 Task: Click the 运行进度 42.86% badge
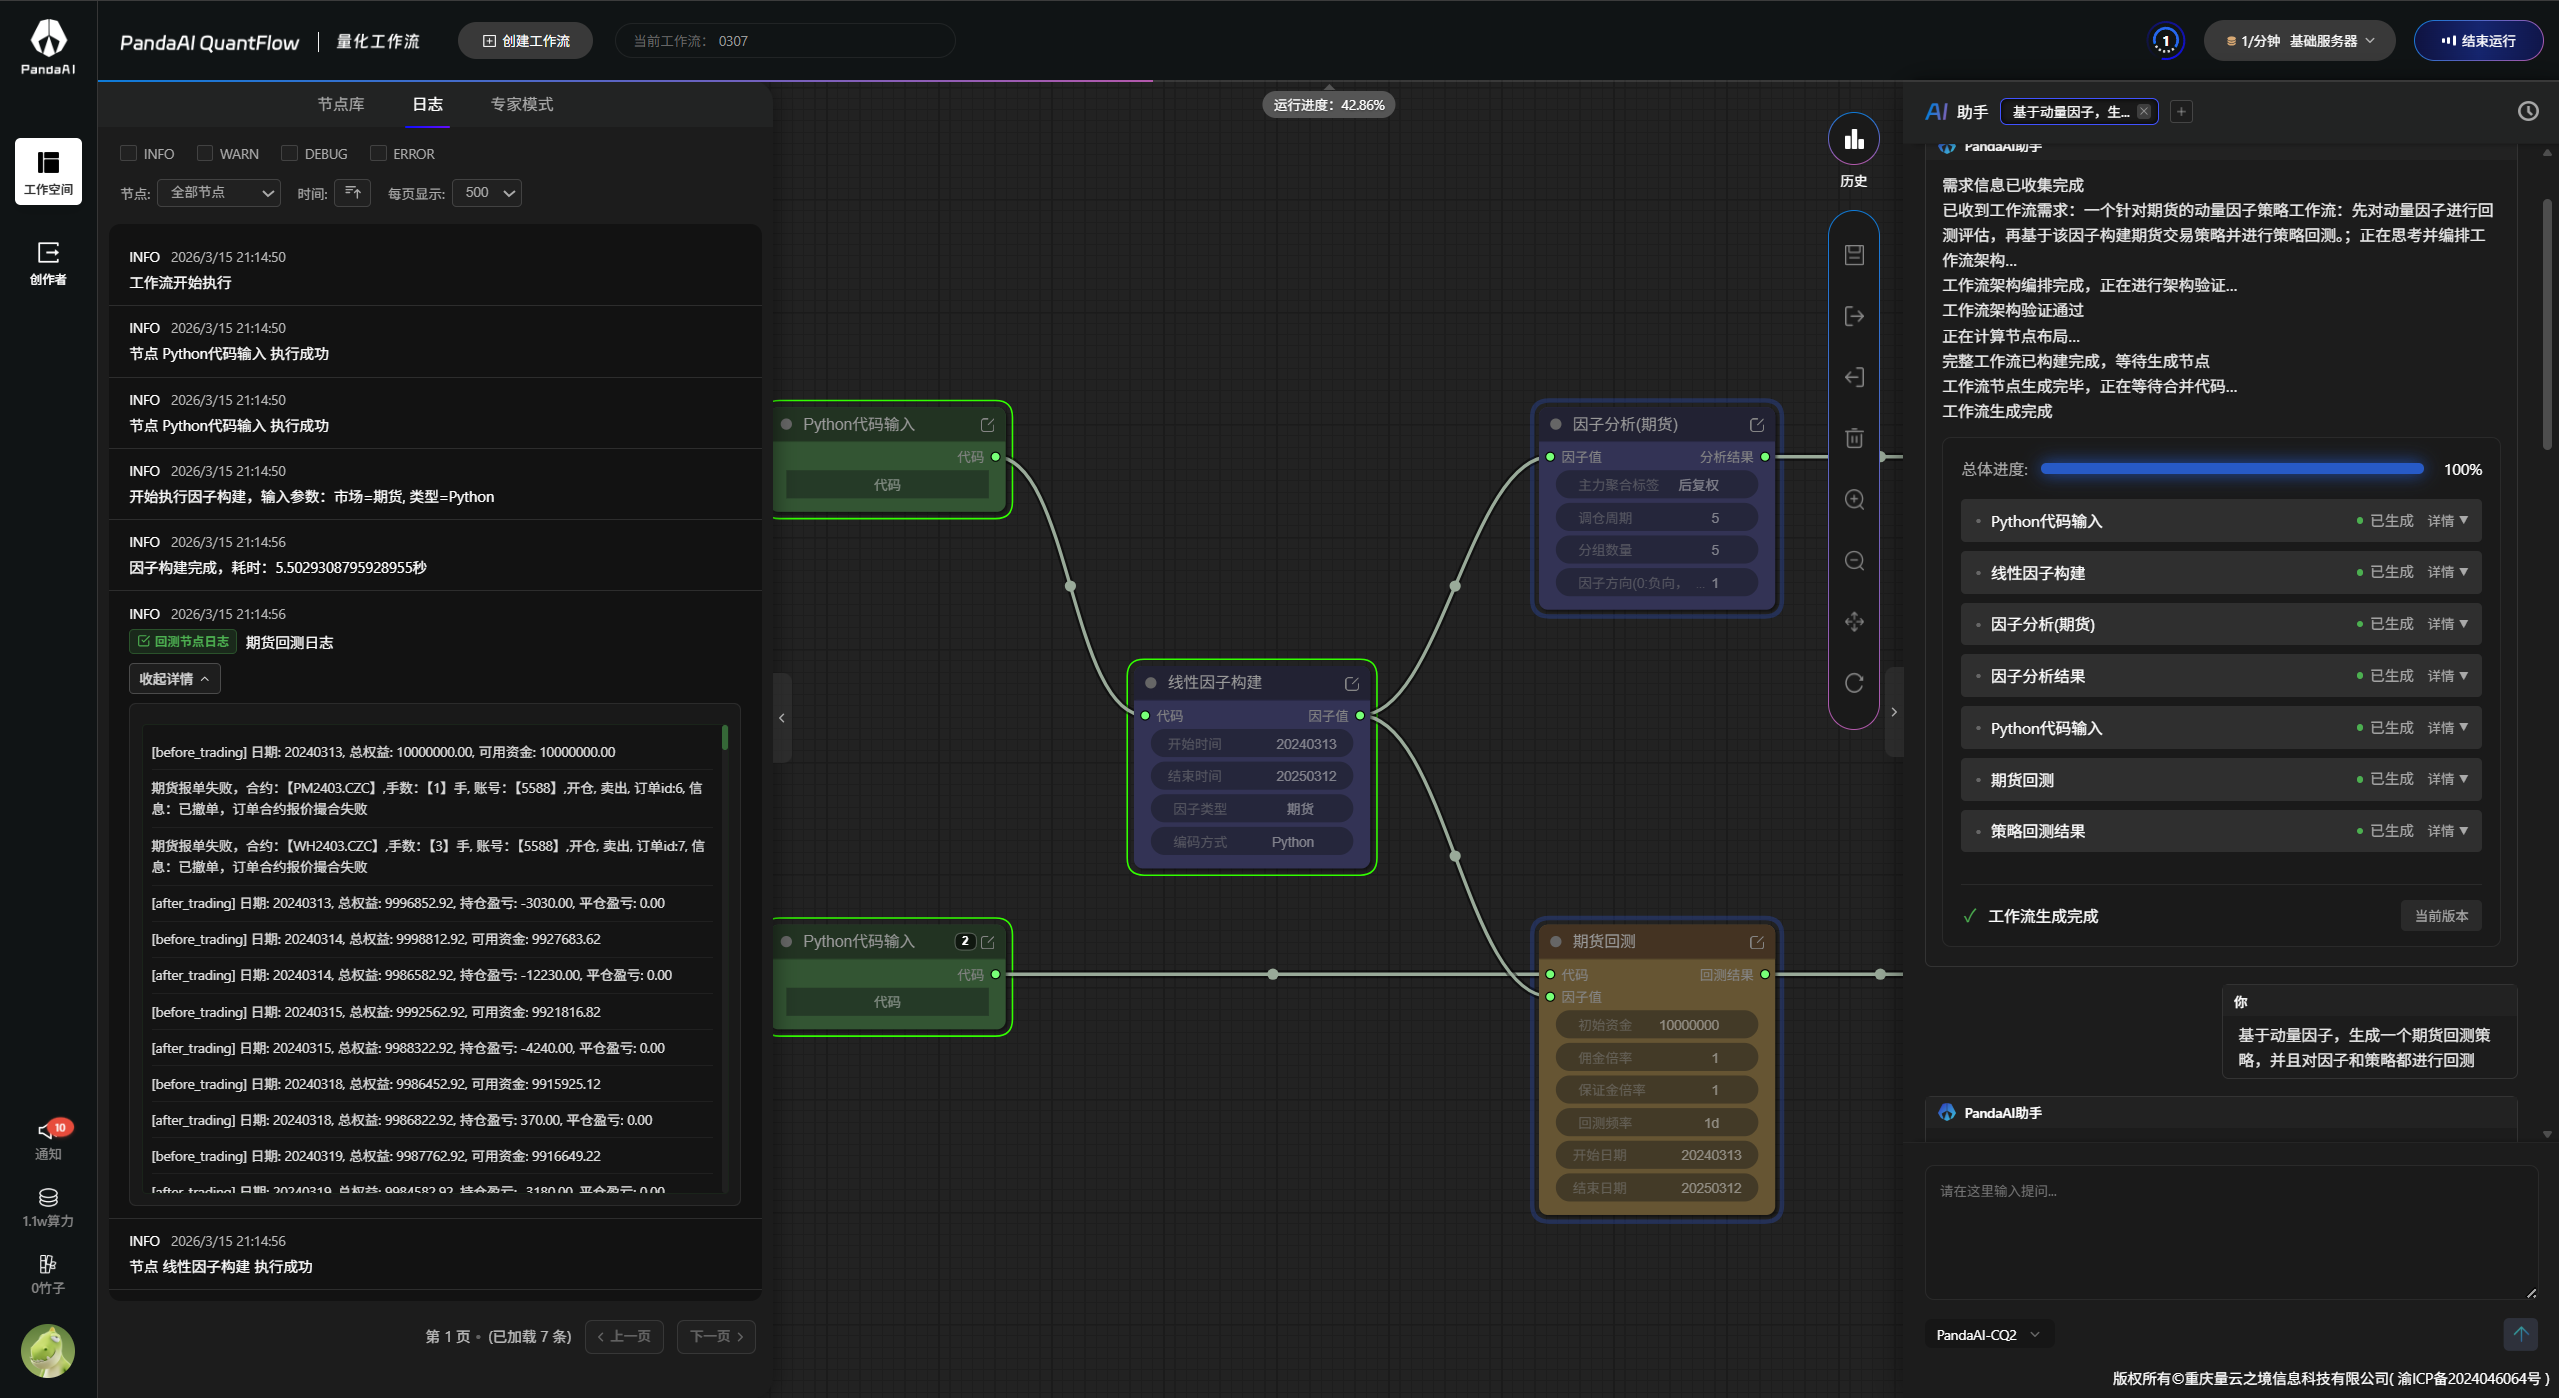tap(1329, 105)
